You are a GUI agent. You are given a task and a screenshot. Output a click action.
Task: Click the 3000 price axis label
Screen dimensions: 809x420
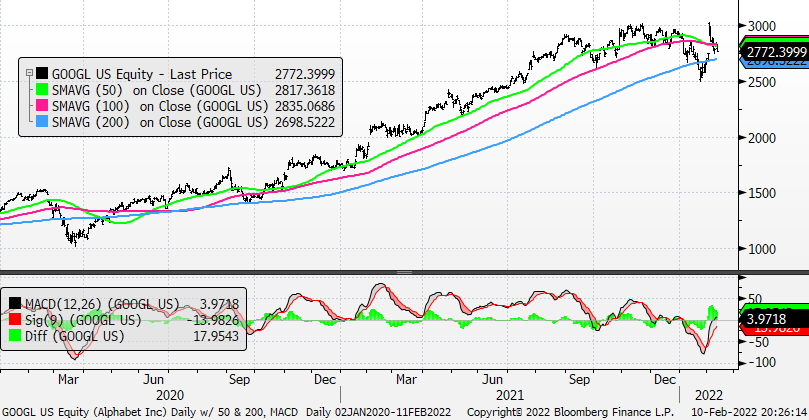tap(762, 26)
